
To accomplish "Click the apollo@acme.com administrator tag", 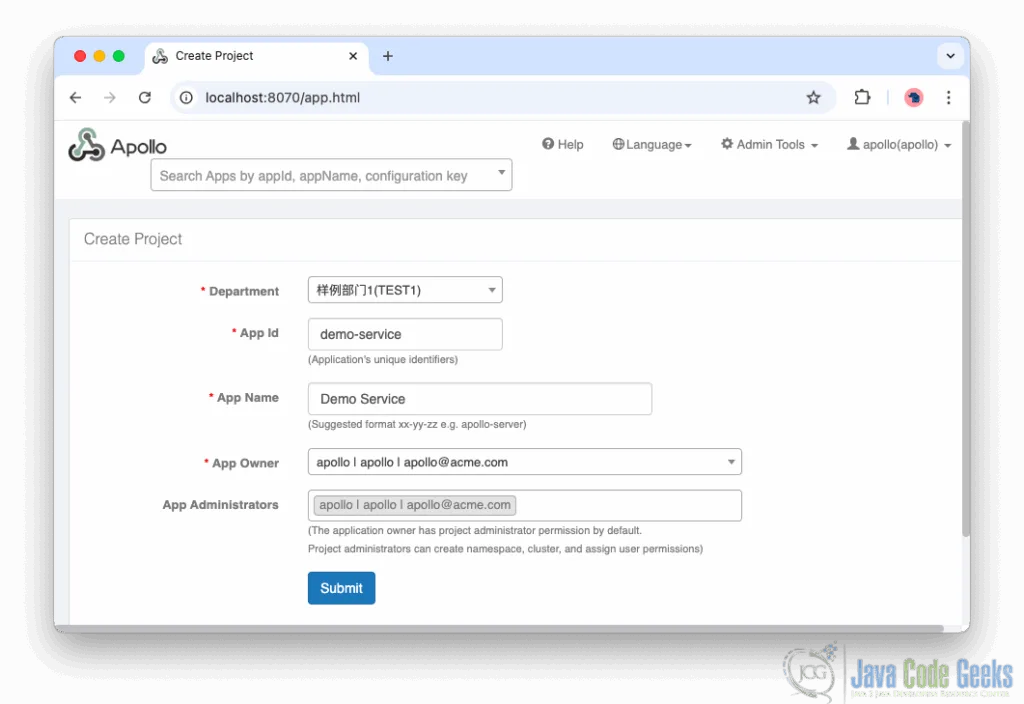I will pyautogui.click(x=415, y=505).
